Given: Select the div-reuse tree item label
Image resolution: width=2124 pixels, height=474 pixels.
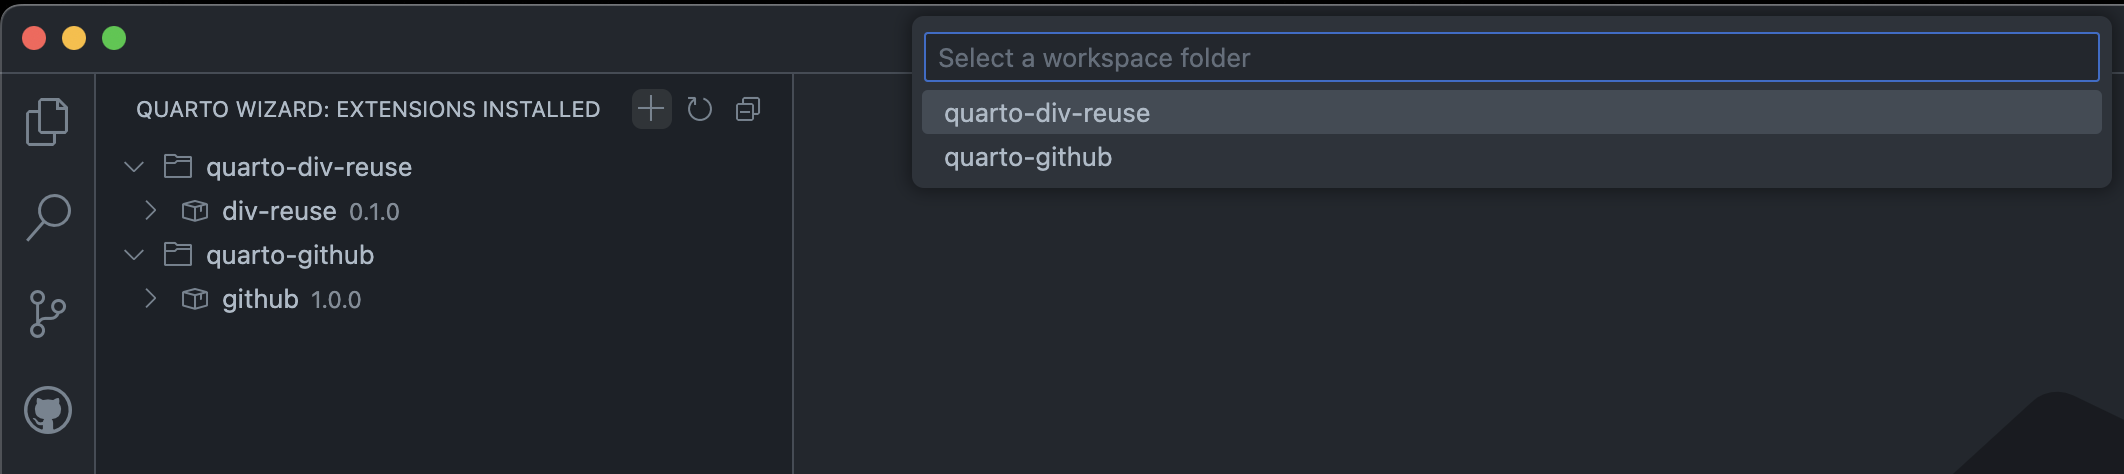Looking at the screenshot, I should pos(279,211).
